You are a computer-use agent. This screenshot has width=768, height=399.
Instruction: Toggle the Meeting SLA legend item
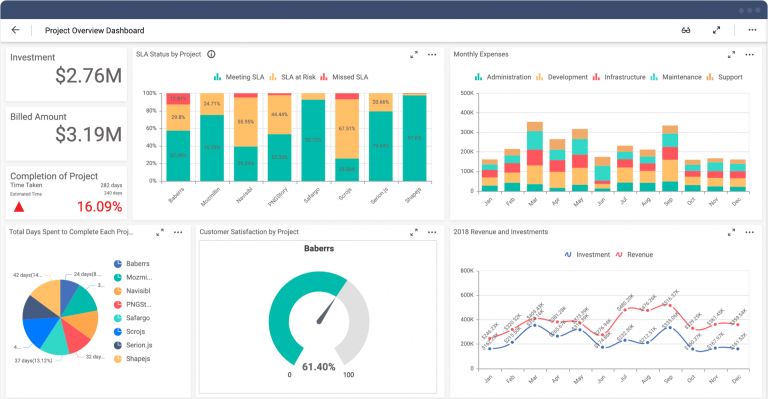coord(239,77)
